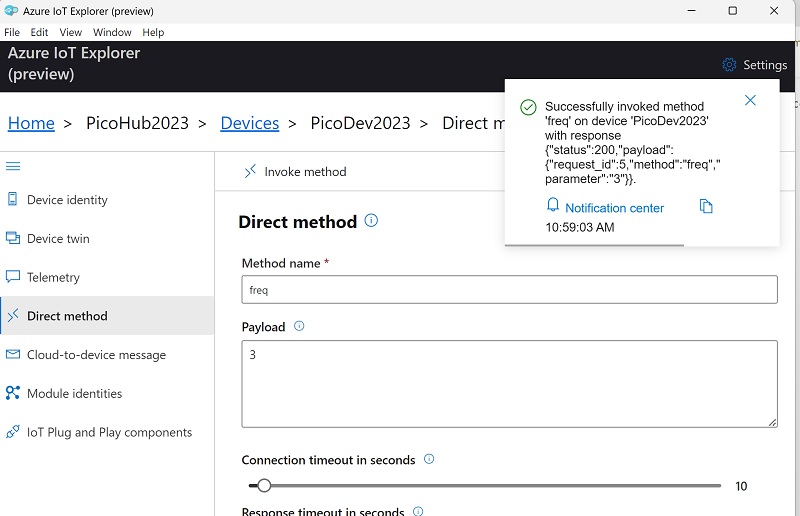Click the green success checkmark icon
Screen dimensions: 800x516
[x=528, y=107]
